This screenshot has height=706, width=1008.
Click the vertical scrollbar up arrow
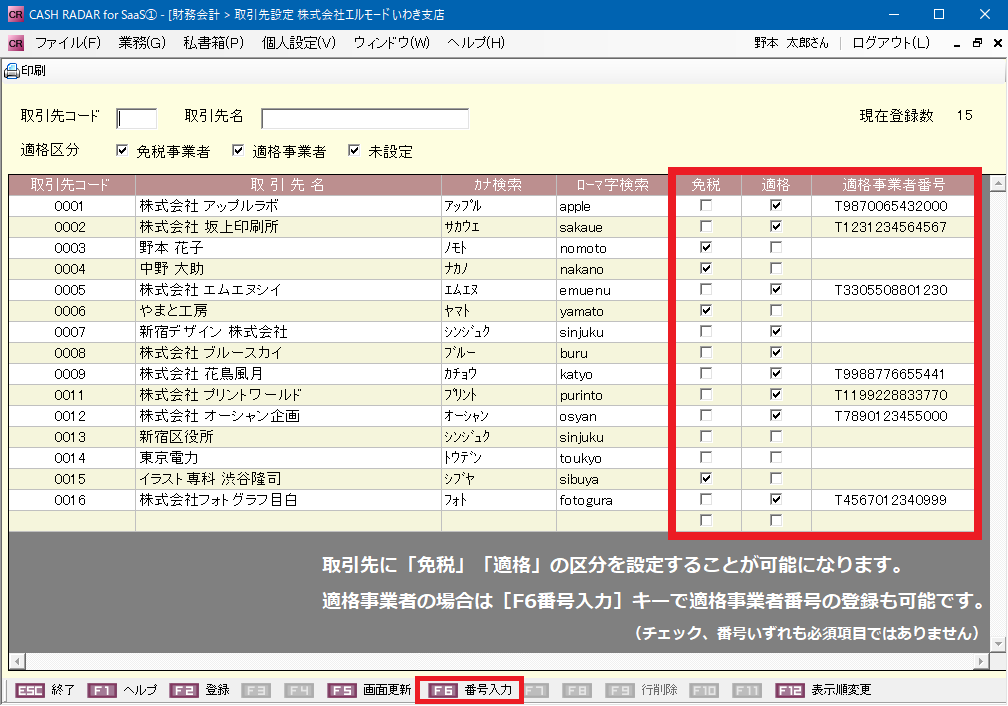coord(998,185)
